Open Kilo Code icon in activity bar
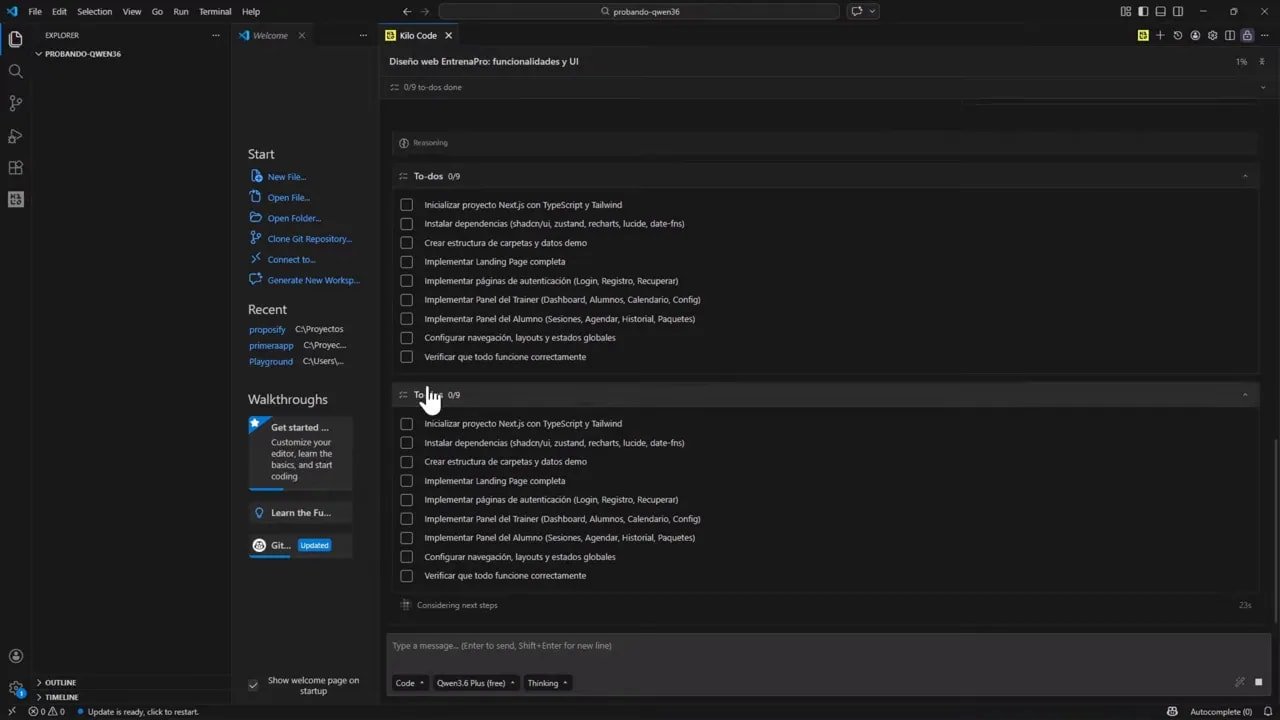The height and width of the screenshot is (720, 1280). [15, 199]
